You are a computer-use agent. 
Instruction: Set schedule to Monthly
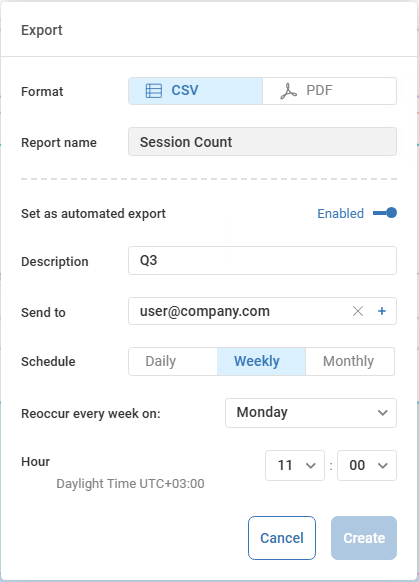click(350, 361)
